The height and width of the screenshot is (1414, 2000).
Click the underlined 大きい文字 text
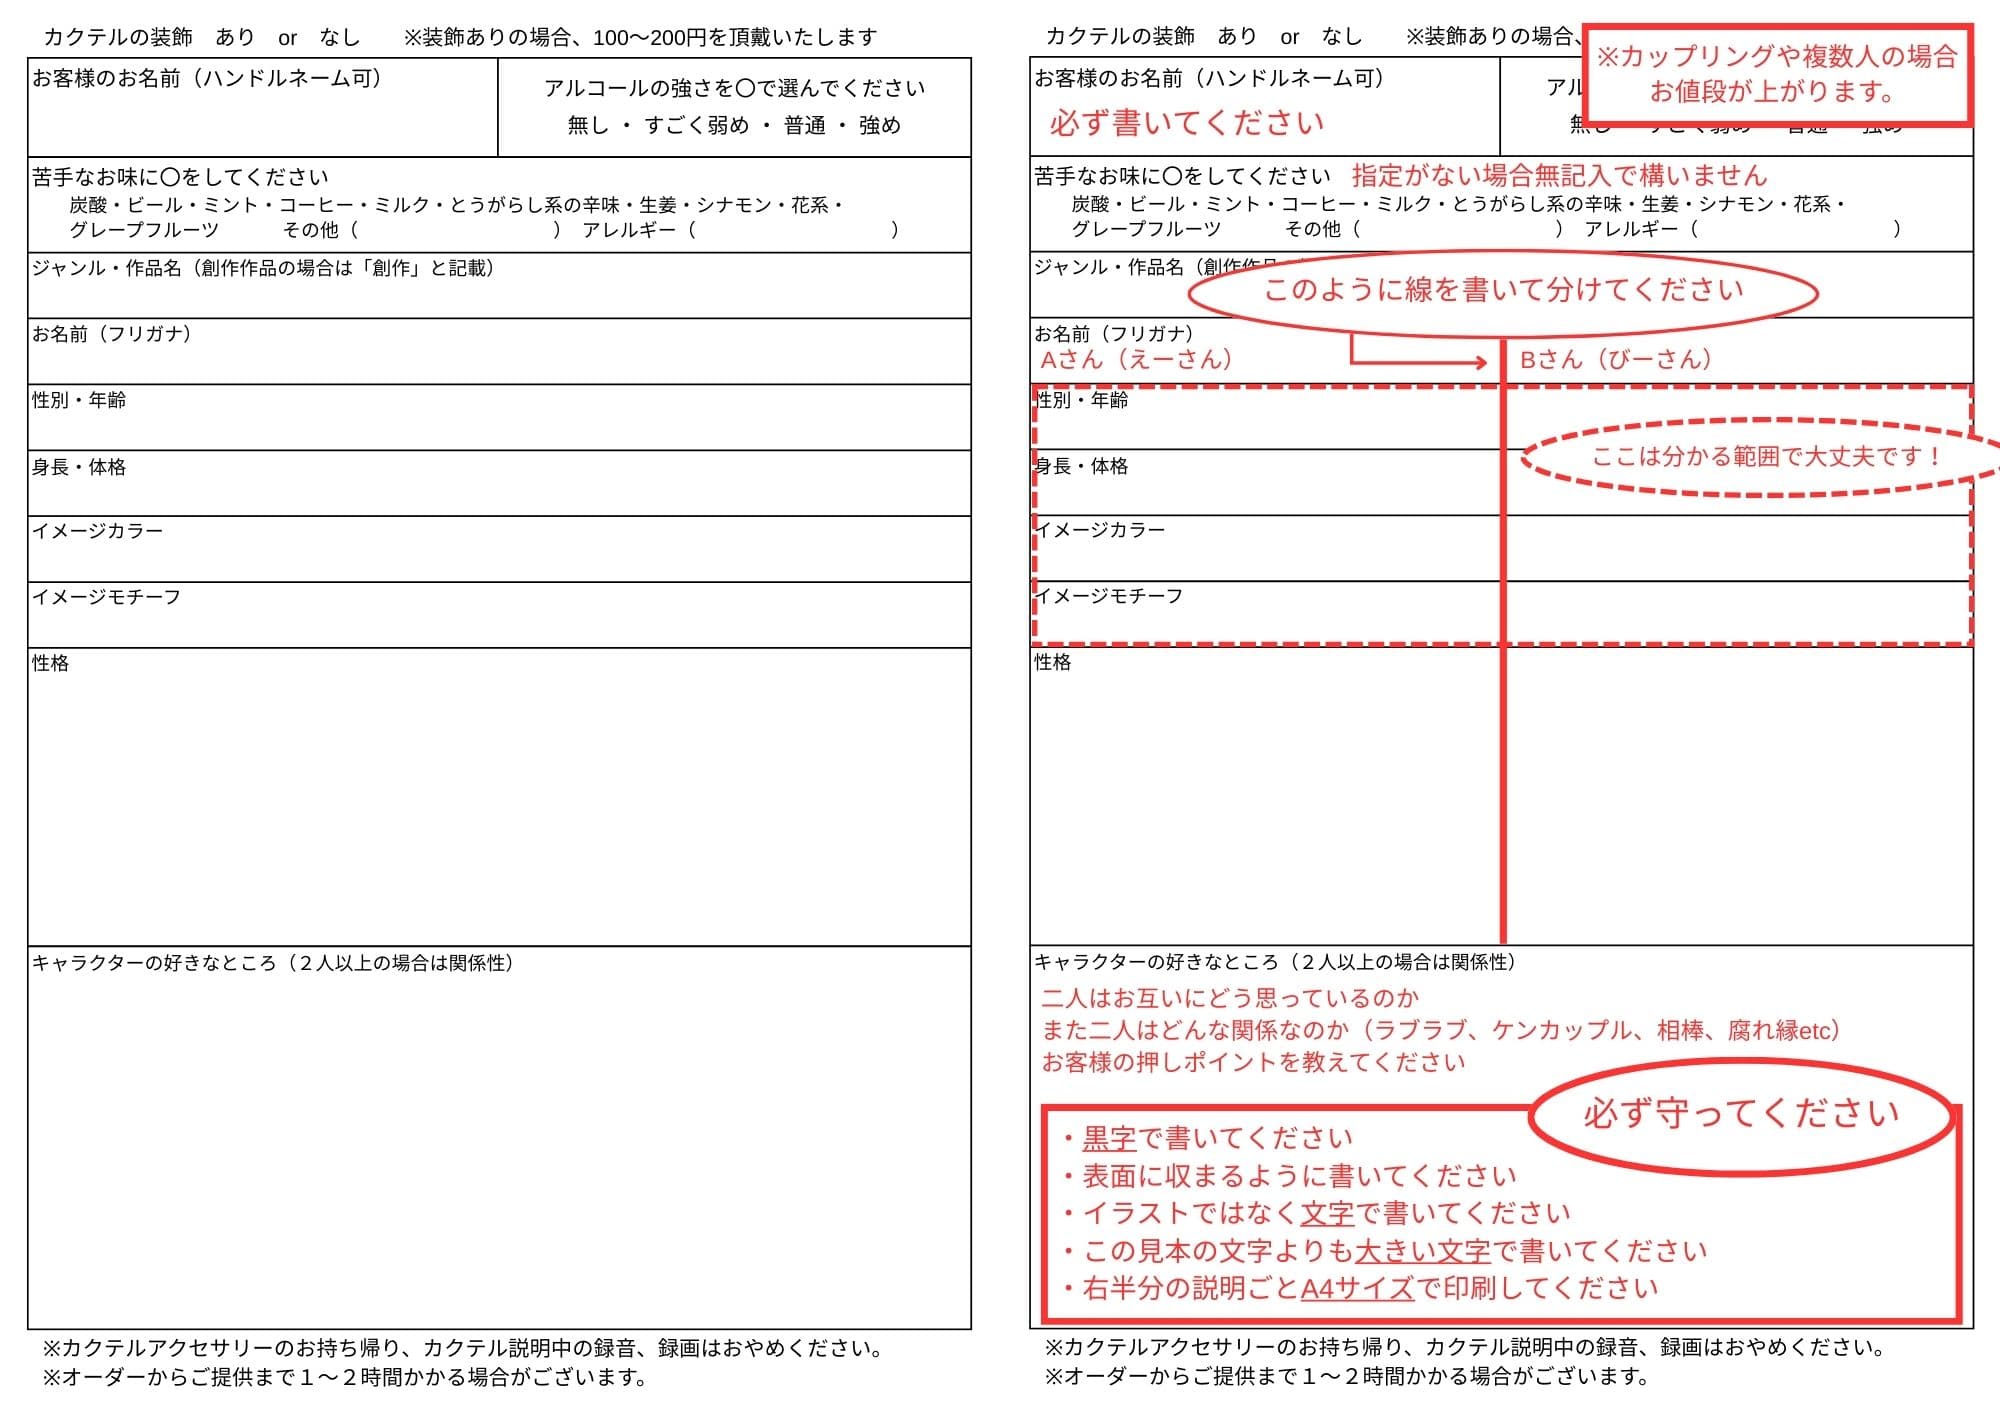[x=1422, y=1251]
